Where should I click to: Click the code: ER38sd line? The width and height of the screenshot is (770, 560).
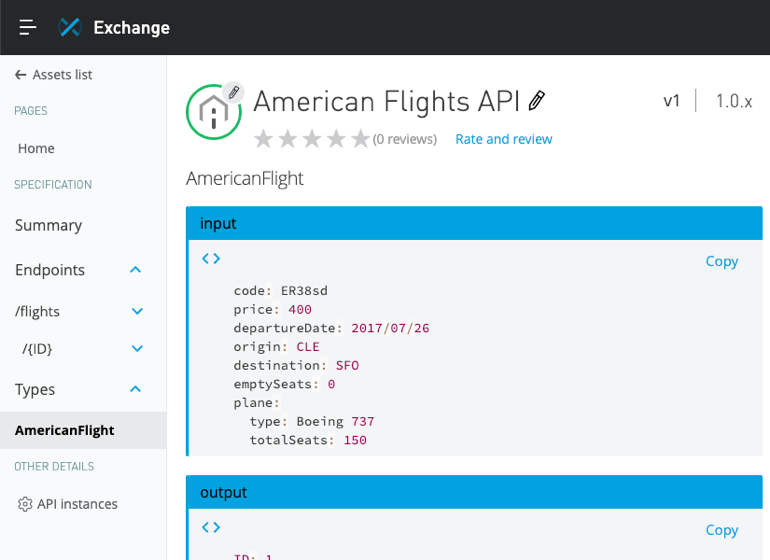[x=280, y=291]
